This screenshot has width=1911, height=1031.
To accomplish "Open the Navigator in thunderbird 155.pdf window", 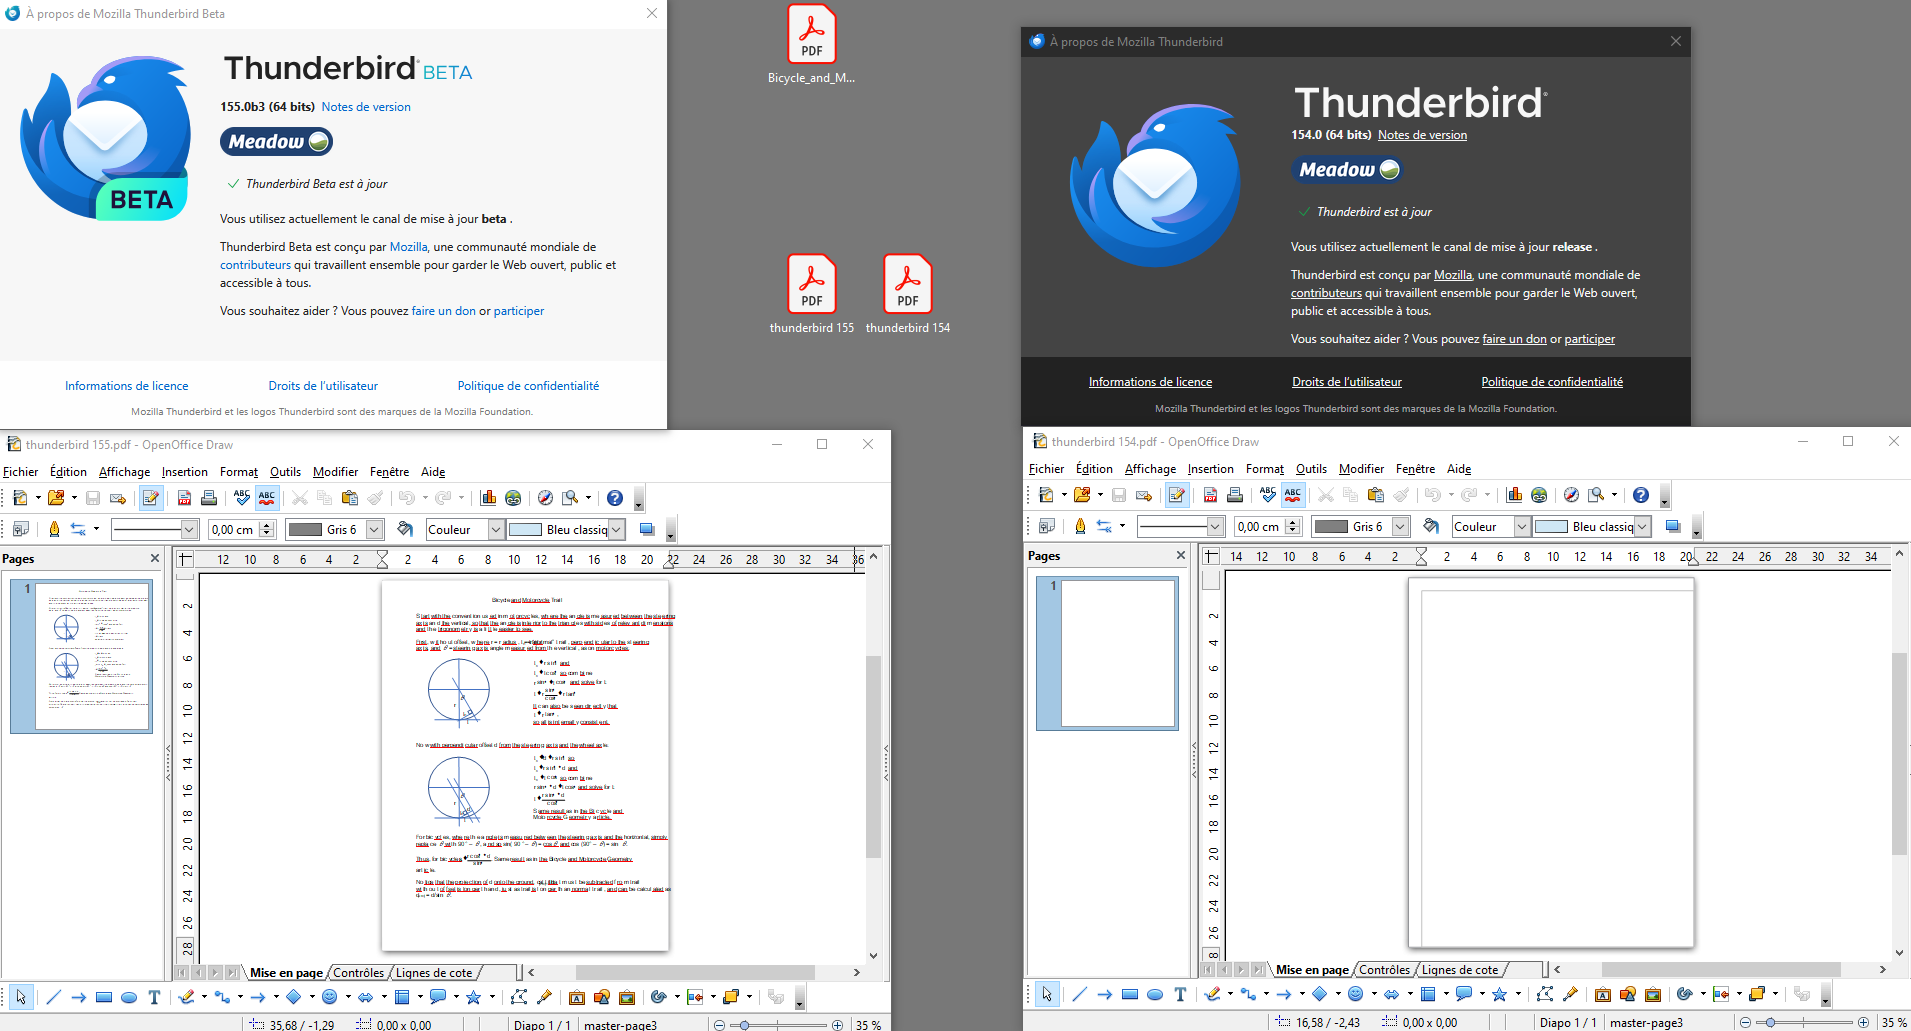I will tap(545, 498).
